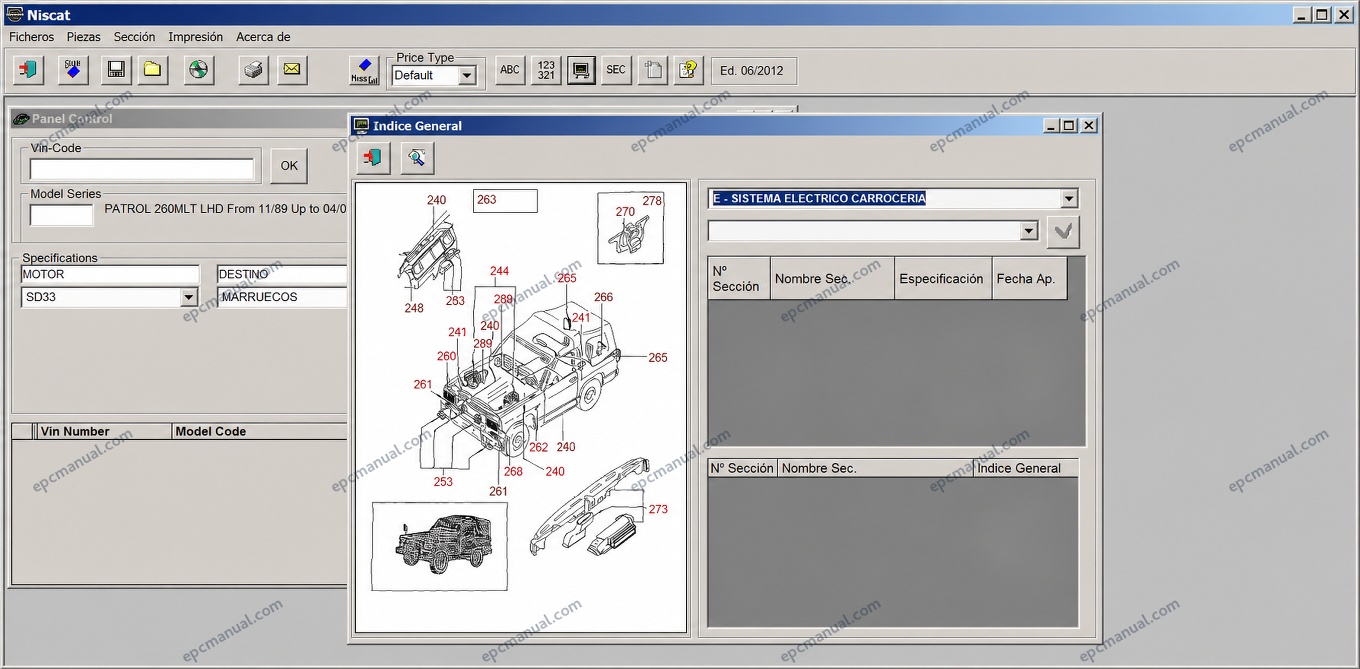
Task: Click part number 273 in the diagram
Action: (658, 509)
